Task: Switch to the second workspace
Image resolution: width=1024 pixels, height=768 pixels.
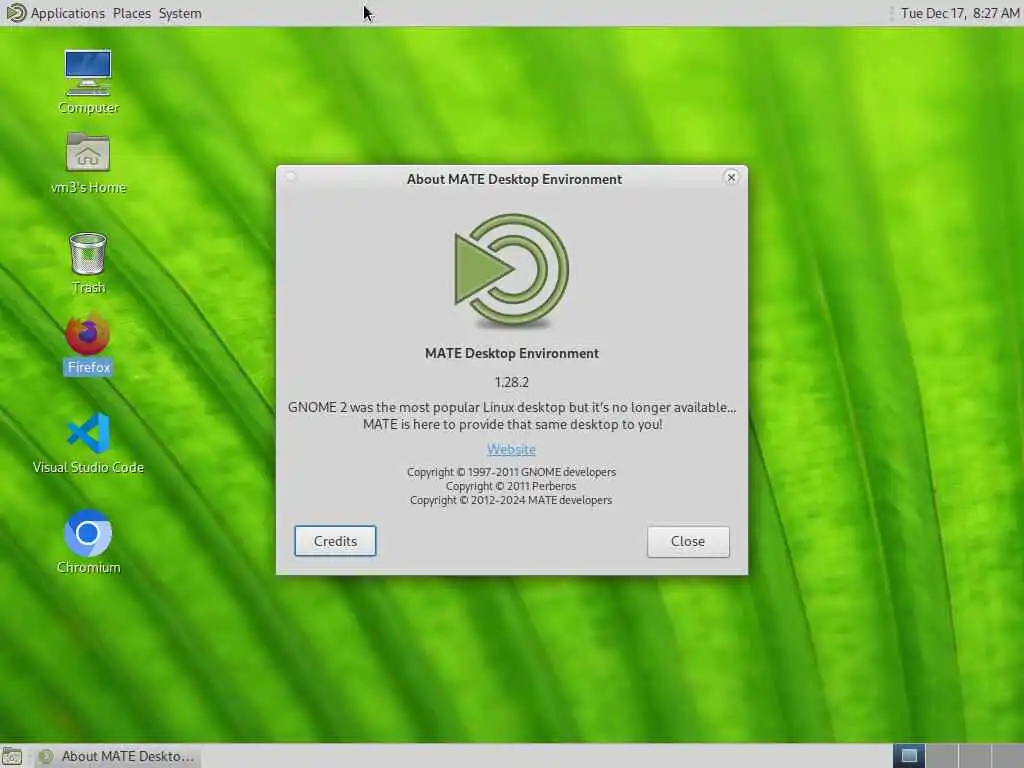Action: (942, 756)
